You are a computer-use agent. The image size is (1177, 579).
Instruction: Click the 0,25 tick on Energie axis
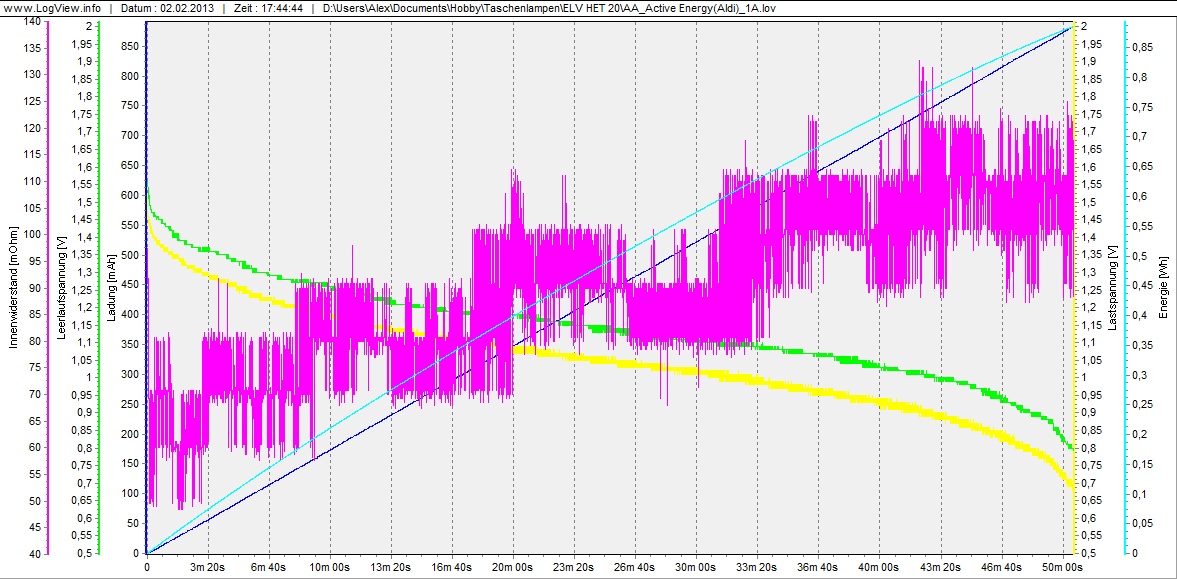pyautogui.click(x=1142, y=405)
